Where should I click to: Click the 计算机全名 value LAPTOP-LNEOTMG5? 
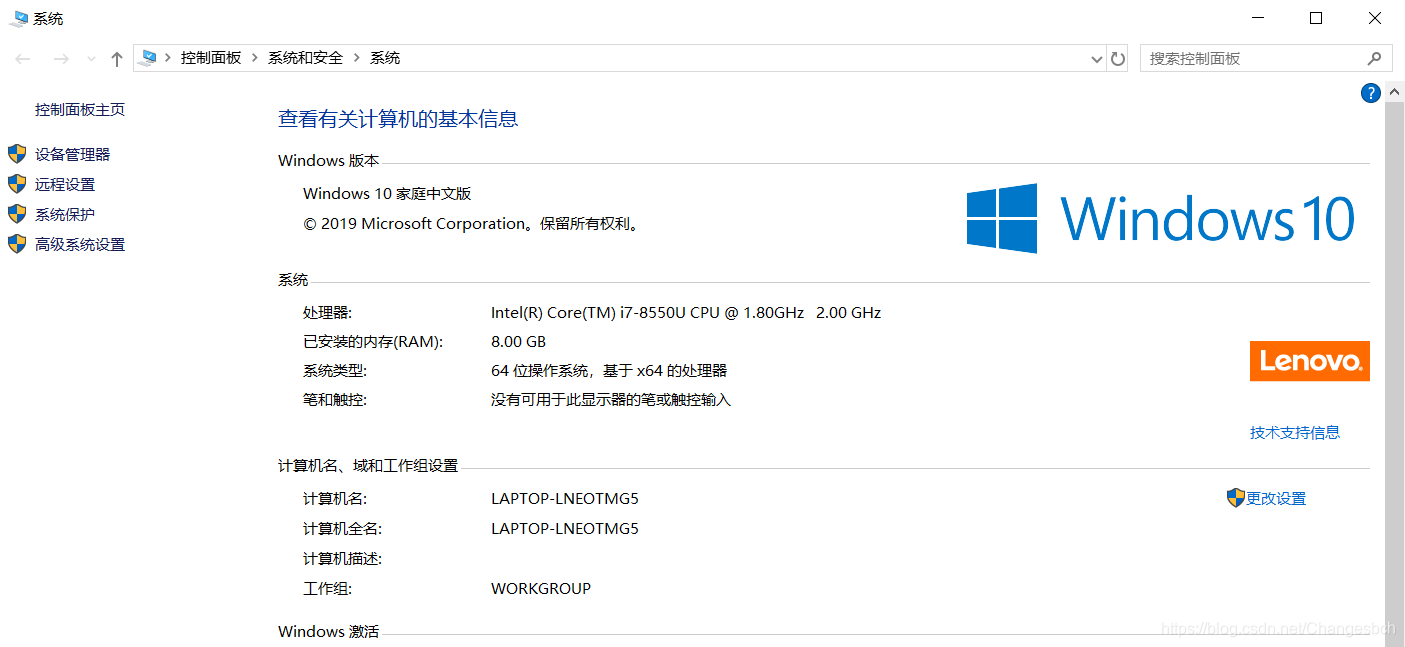click(x=565, y=528)
